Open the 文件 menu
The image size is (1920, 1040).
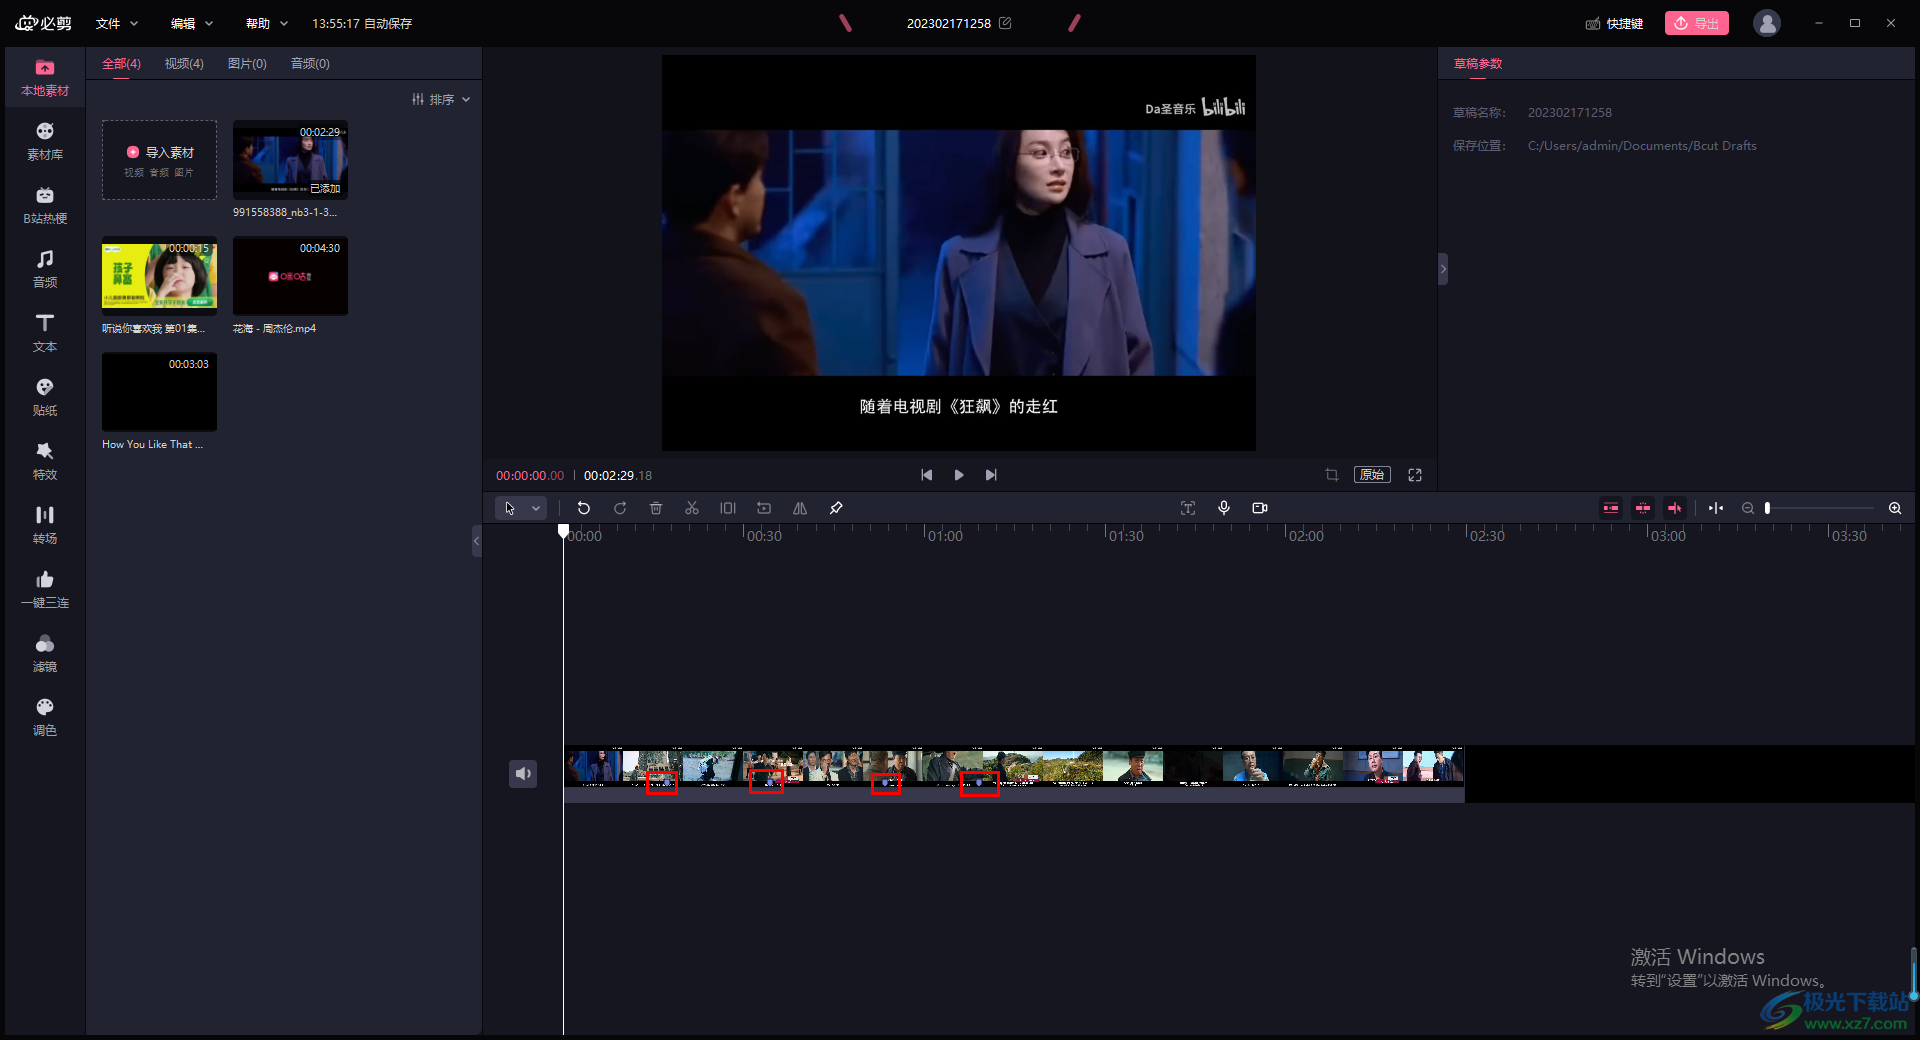[117, 23]
